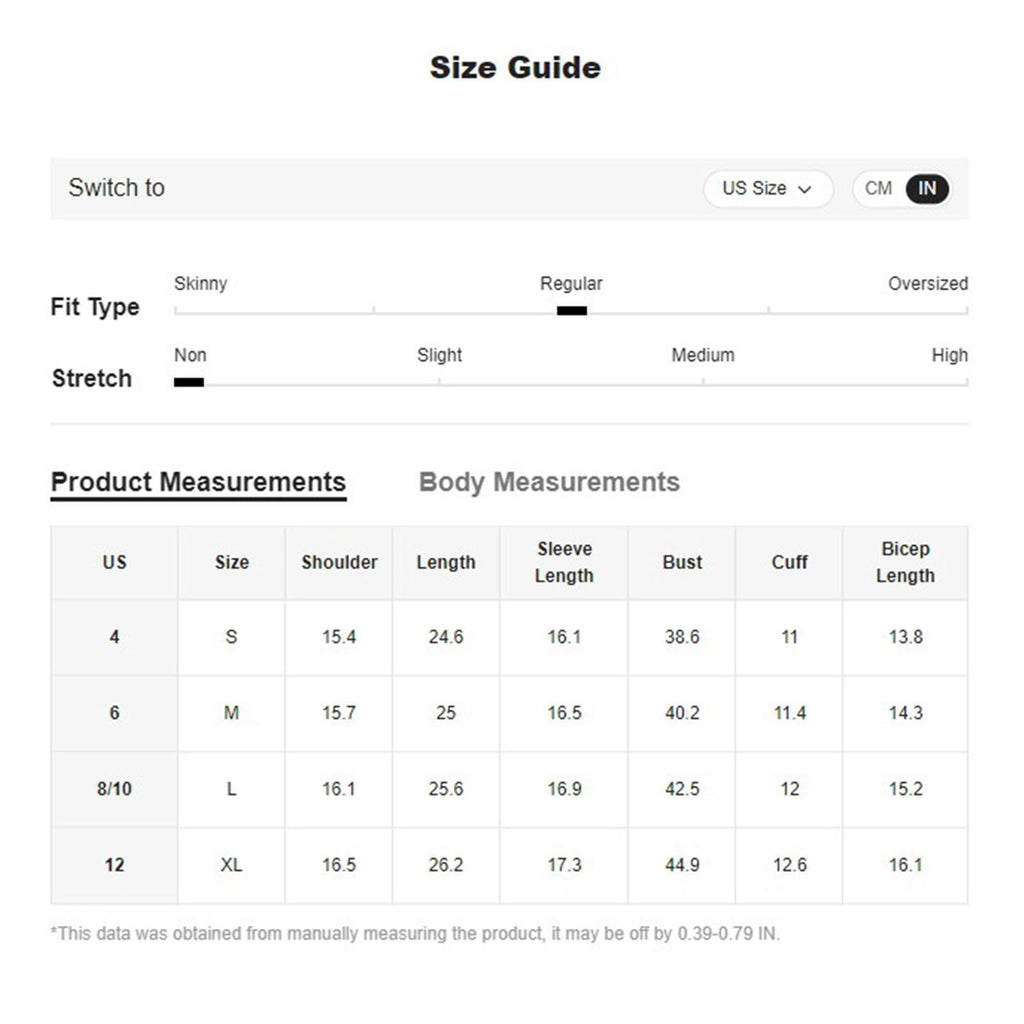The image size is (1024, 1024).
Task: Click the Sleeve Length column header
Action: pos(564,562)
